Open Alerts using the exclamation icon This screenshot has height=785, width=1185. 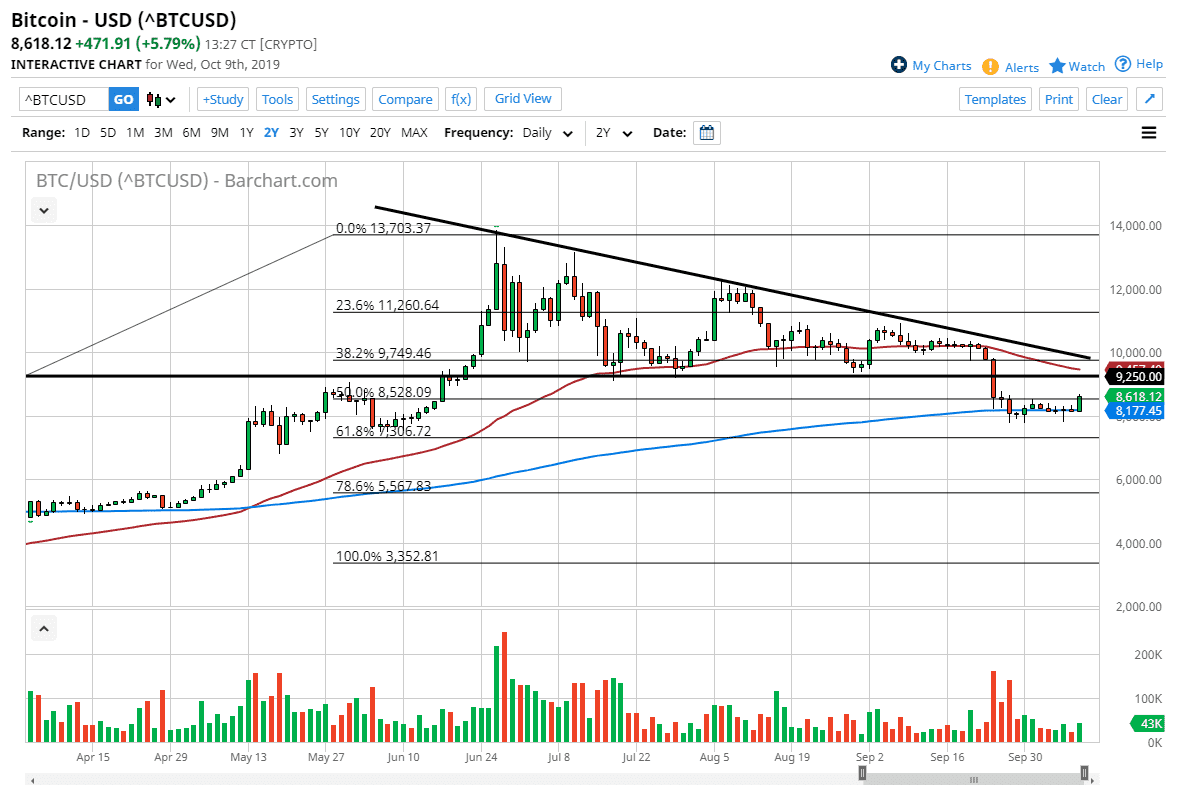pyautogui.click(x=989, y=66)
